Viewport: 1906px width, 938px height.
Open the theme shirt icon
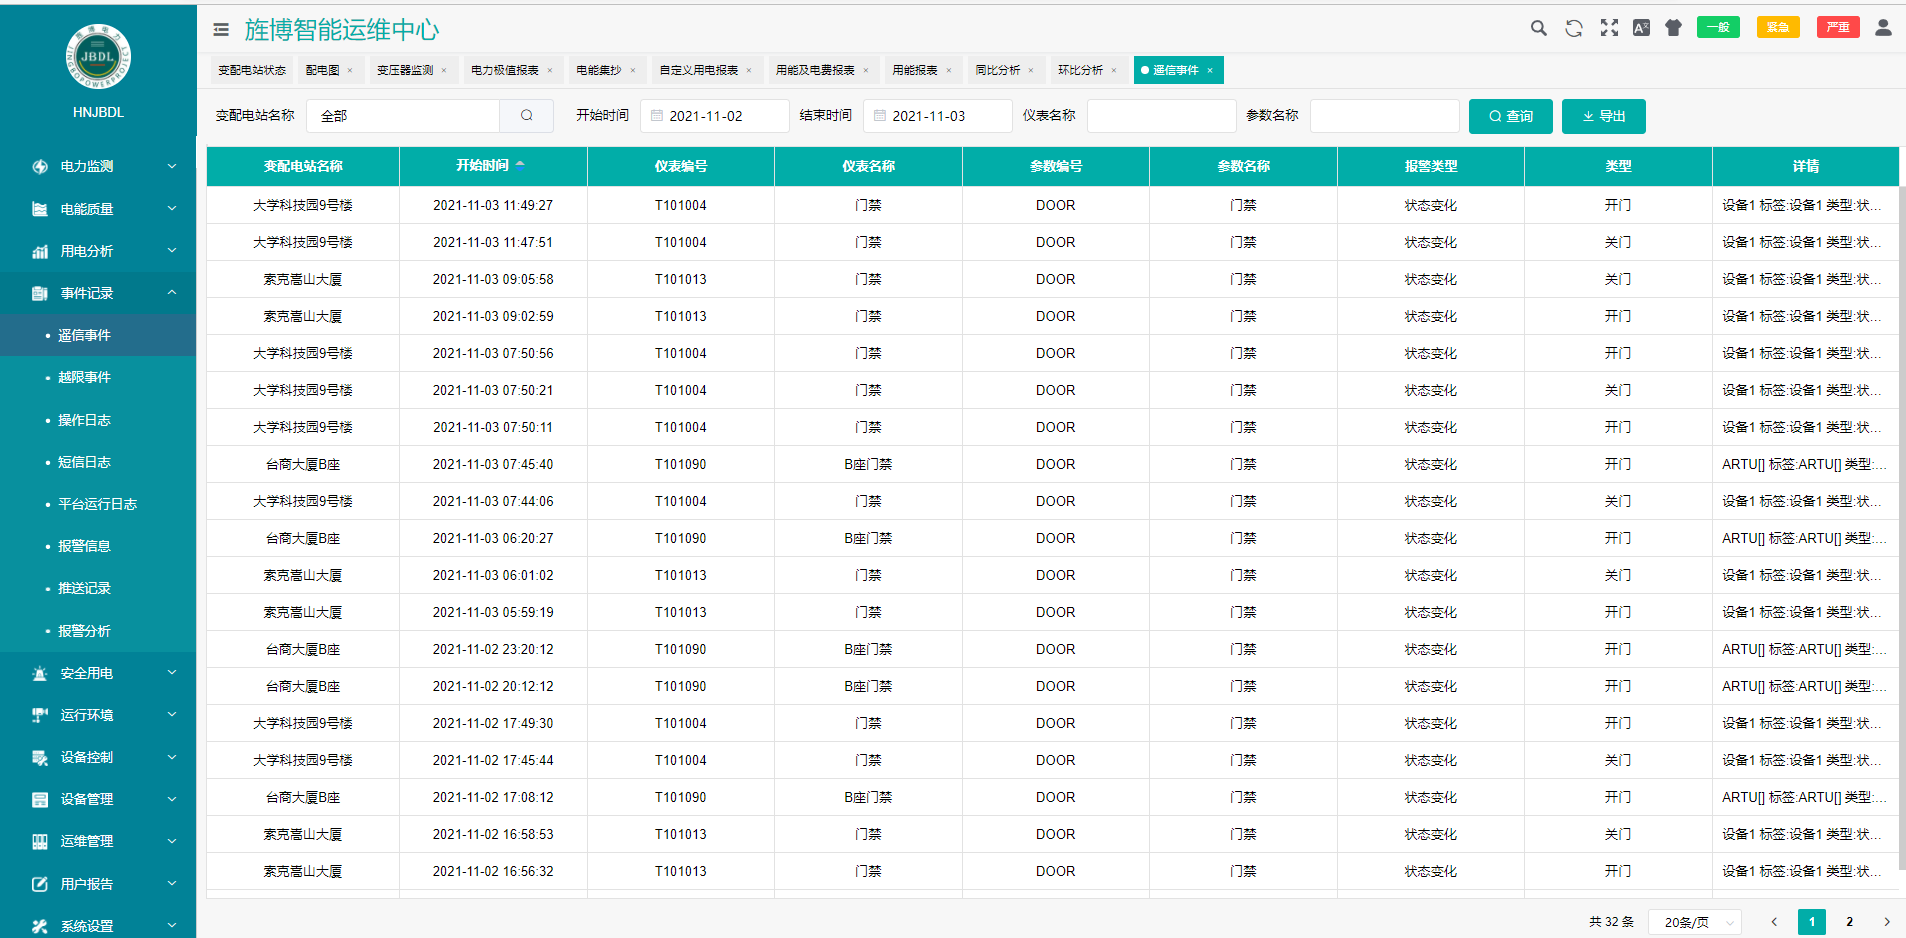point(1673,28)
